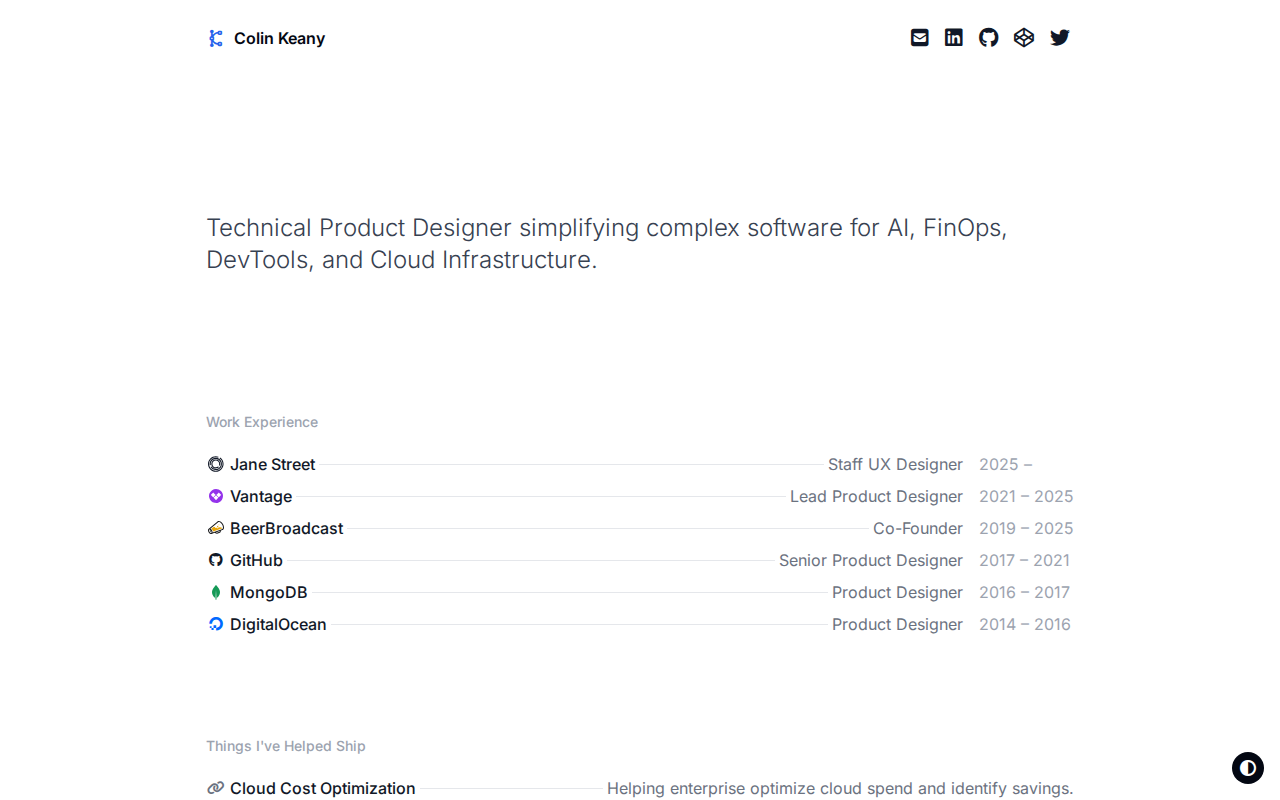Open the BeerBroadcast link
Screen dimensions: 1280x800
click(286, 528)
